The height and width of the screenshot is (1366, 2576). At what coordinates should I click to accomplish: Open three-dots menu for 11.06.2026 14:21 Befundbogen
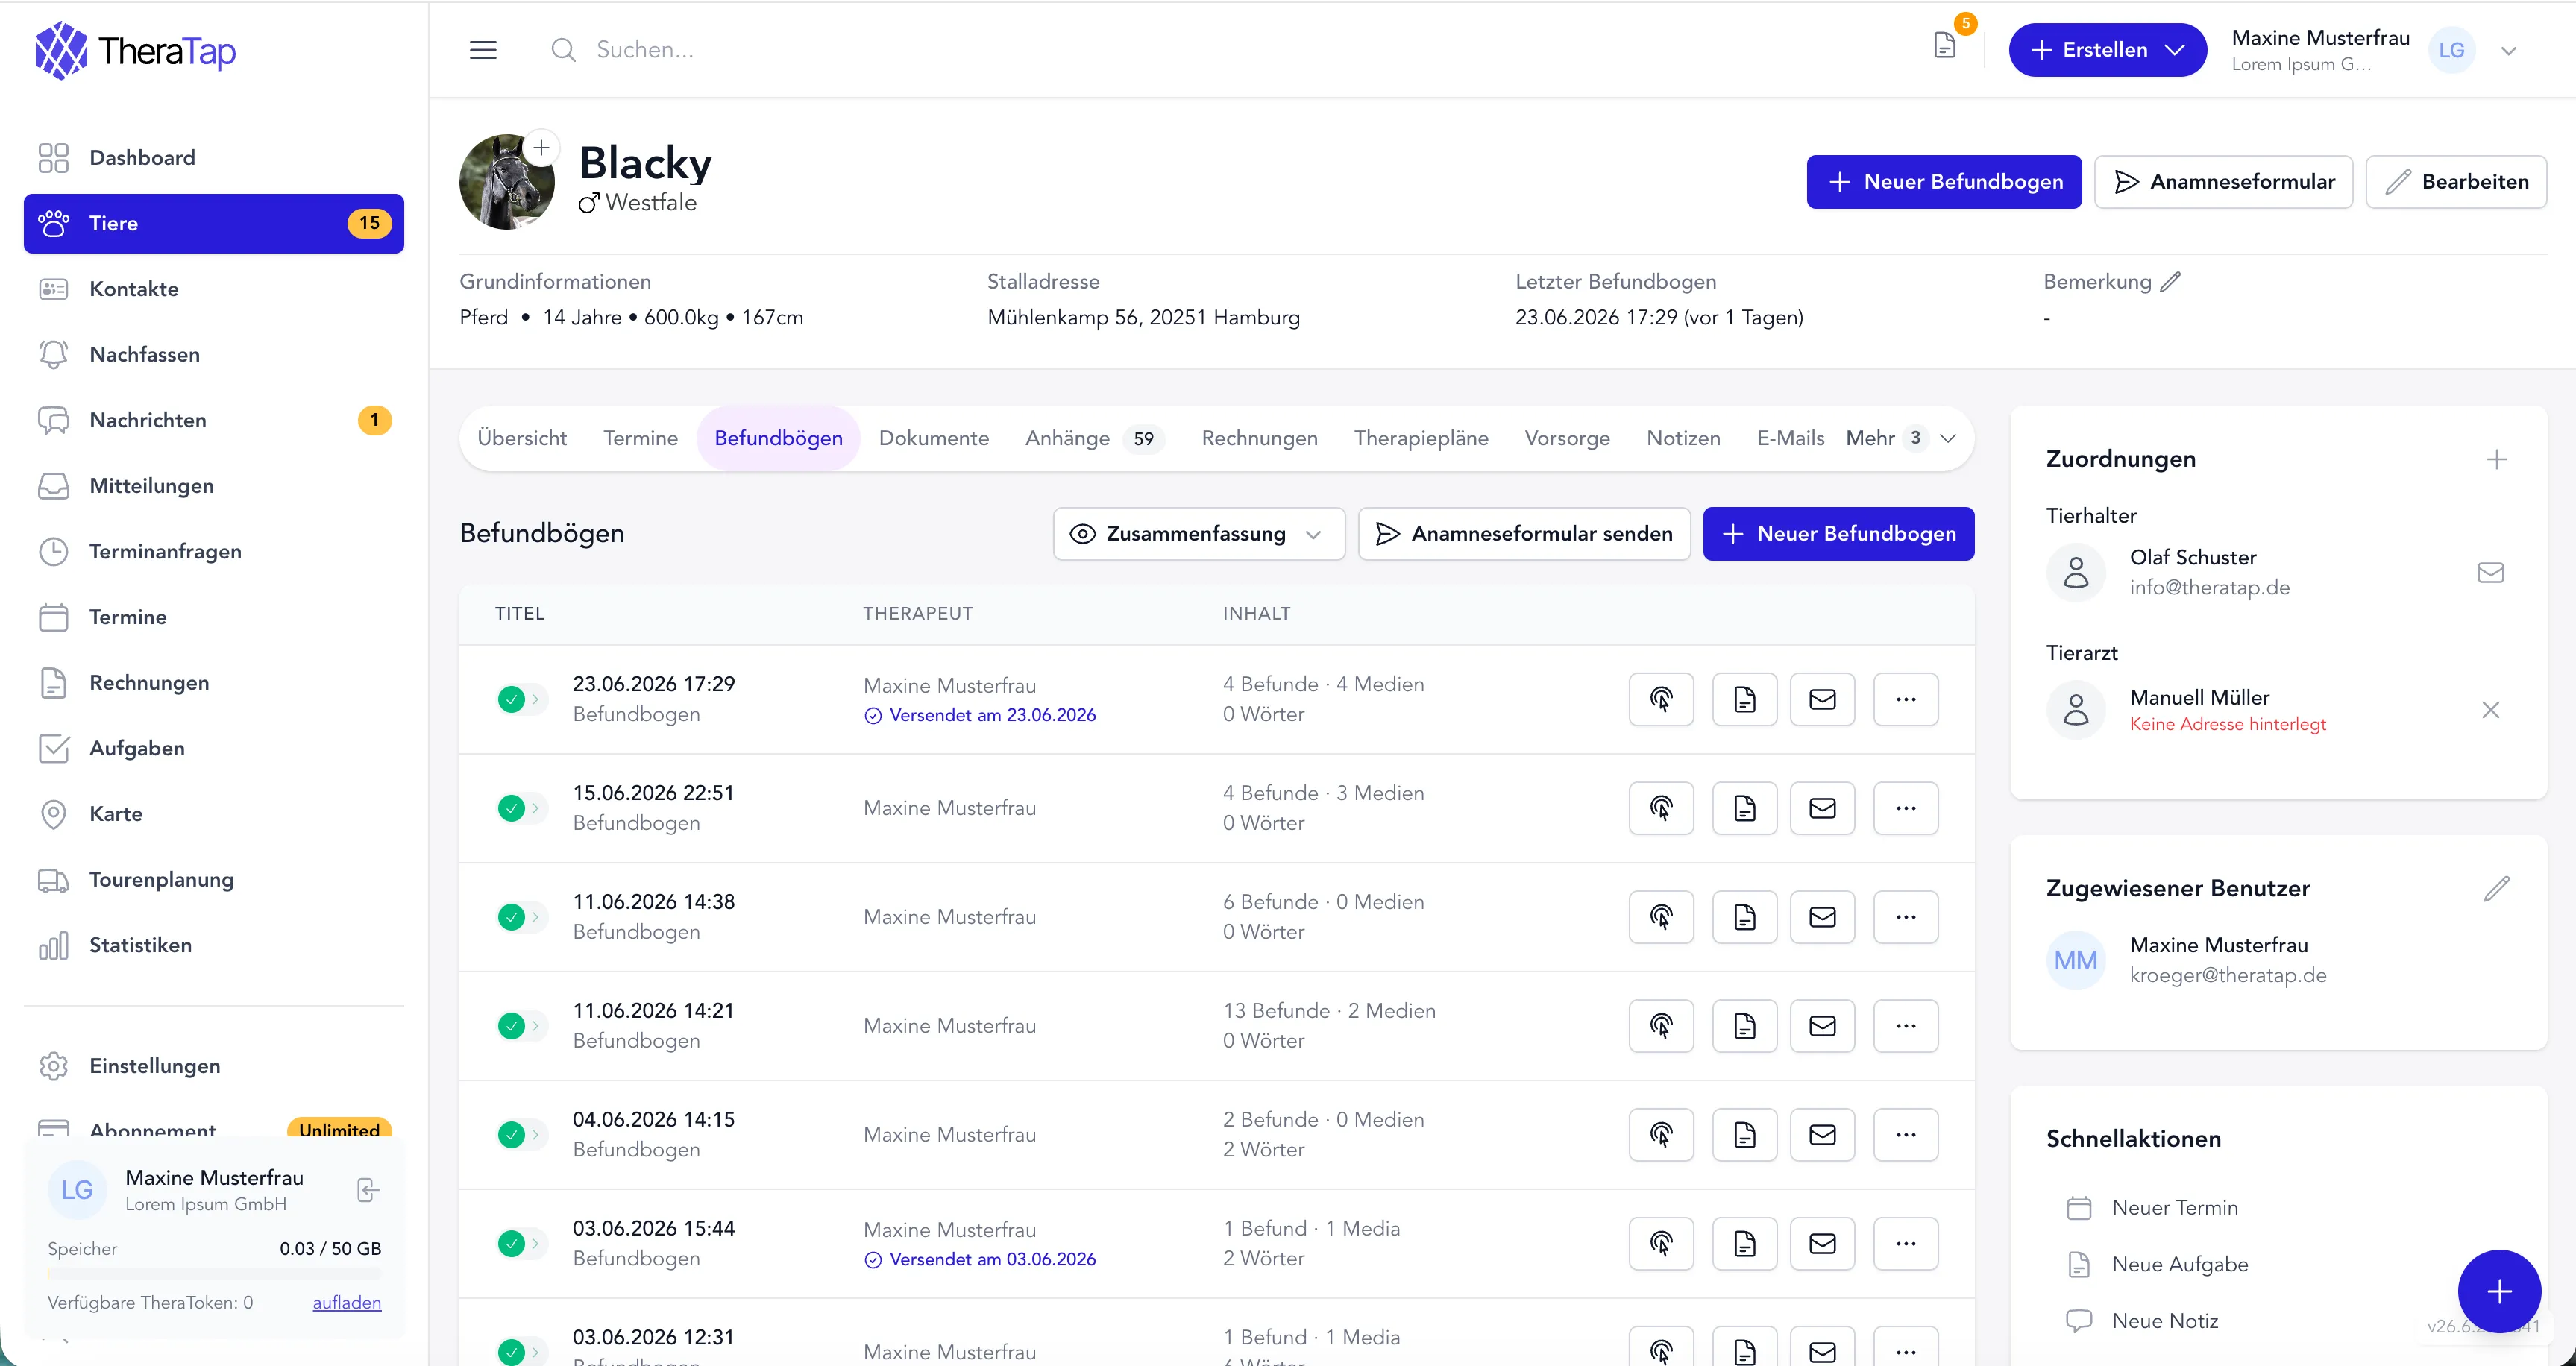point(1905,1026)
